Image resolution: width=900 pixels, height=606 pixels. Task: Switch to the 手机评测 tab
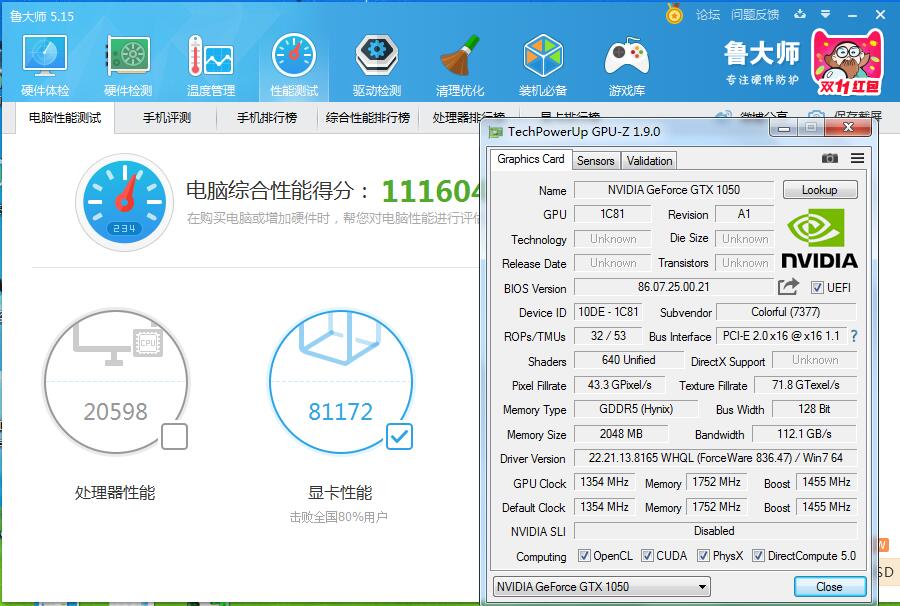tap(166, 118)
